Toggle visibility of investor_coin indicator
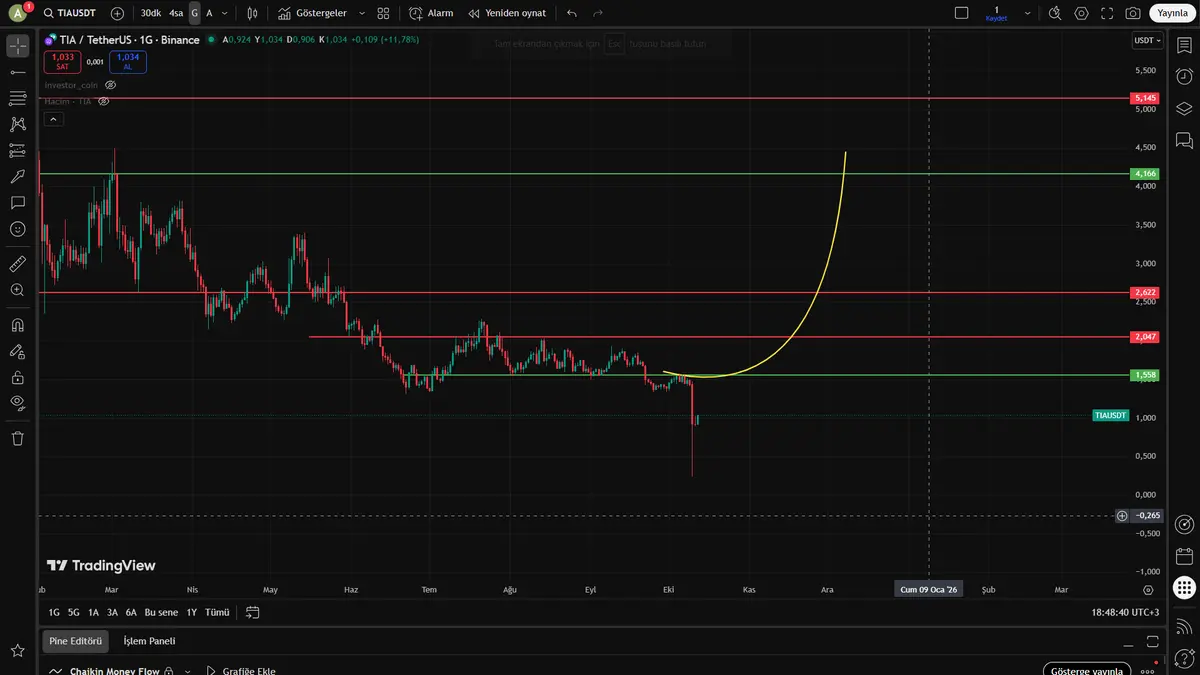Screen dimensions: 1200x675 click(x=111, y=85)
